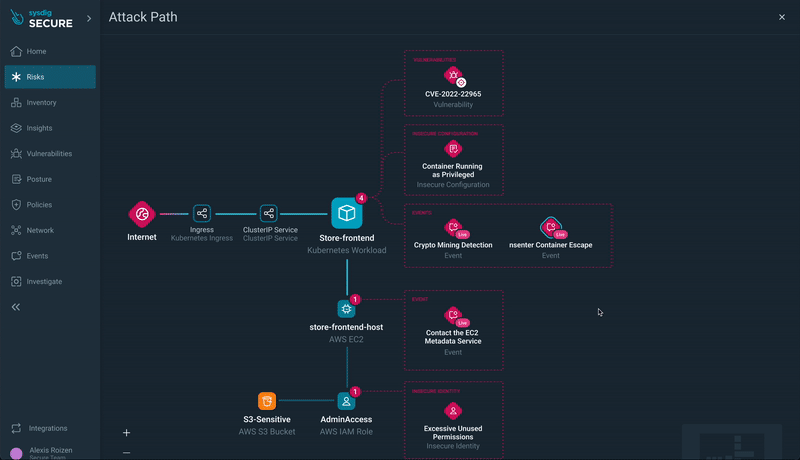Image resolution: width=800 pixels, height=460 pixels.
Task: Click the Alexis Roizen user avatar
Action: click(16, 453)
